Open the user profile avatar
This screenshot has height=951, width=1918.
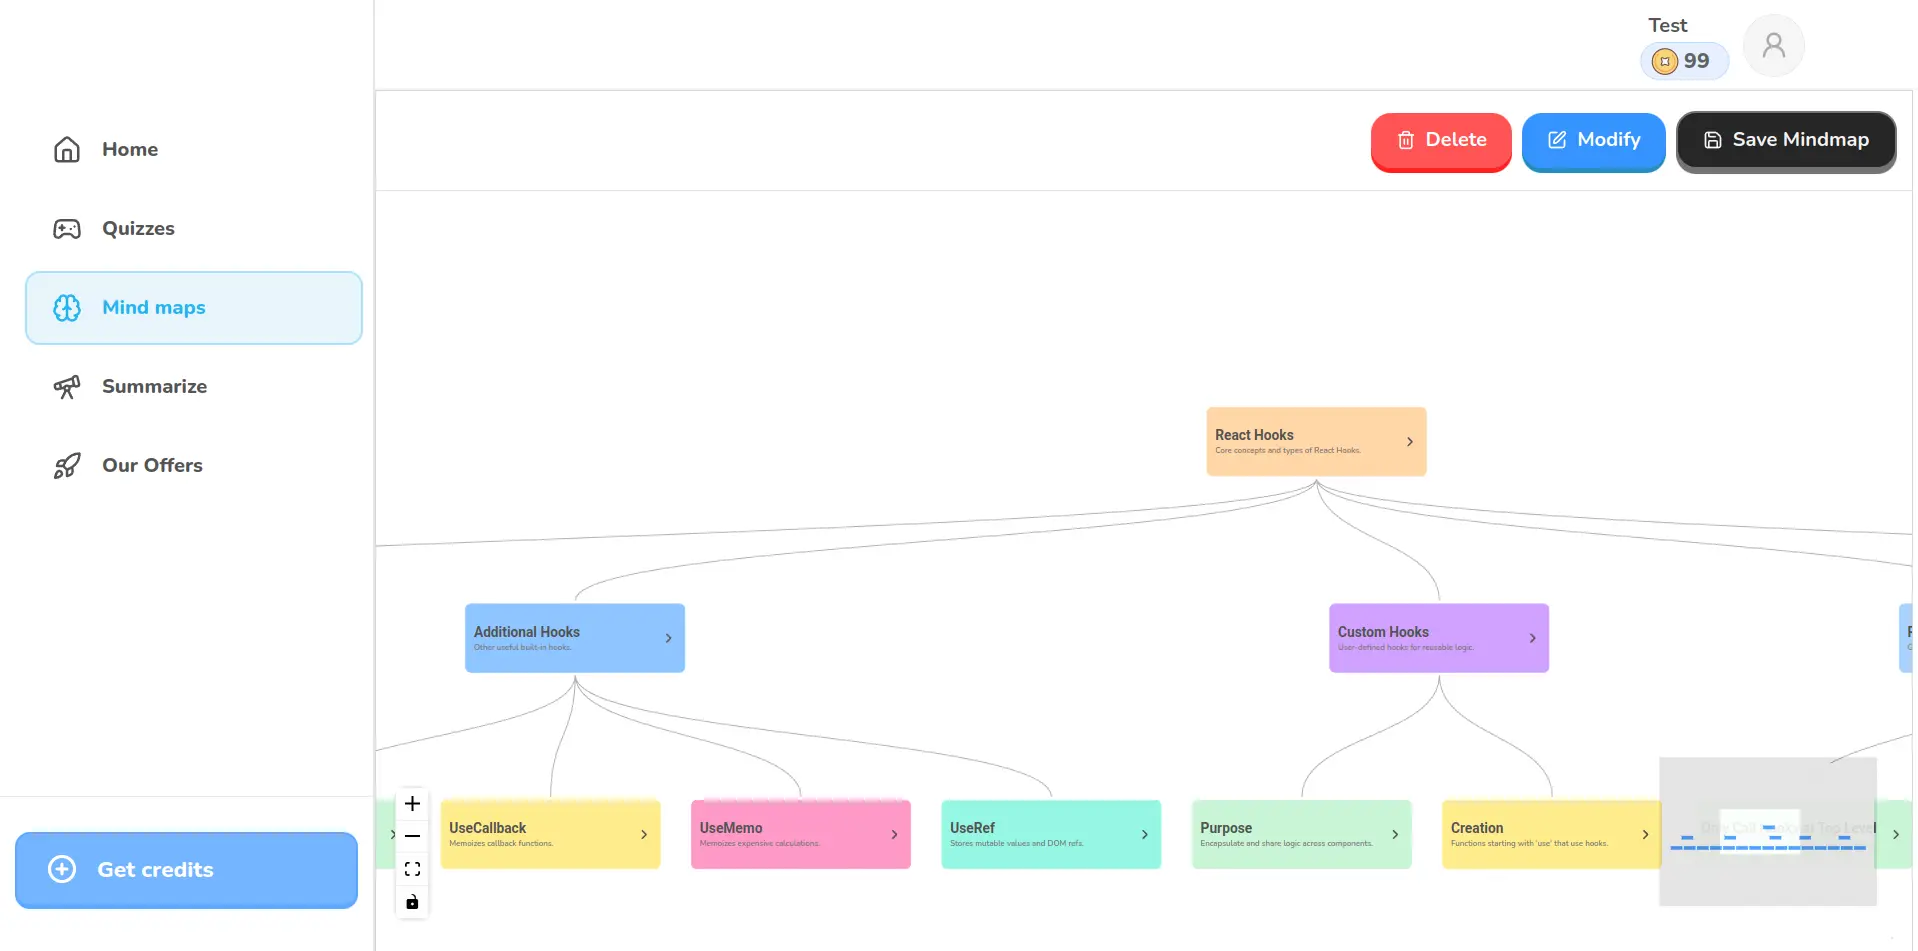pos(1773,45)
